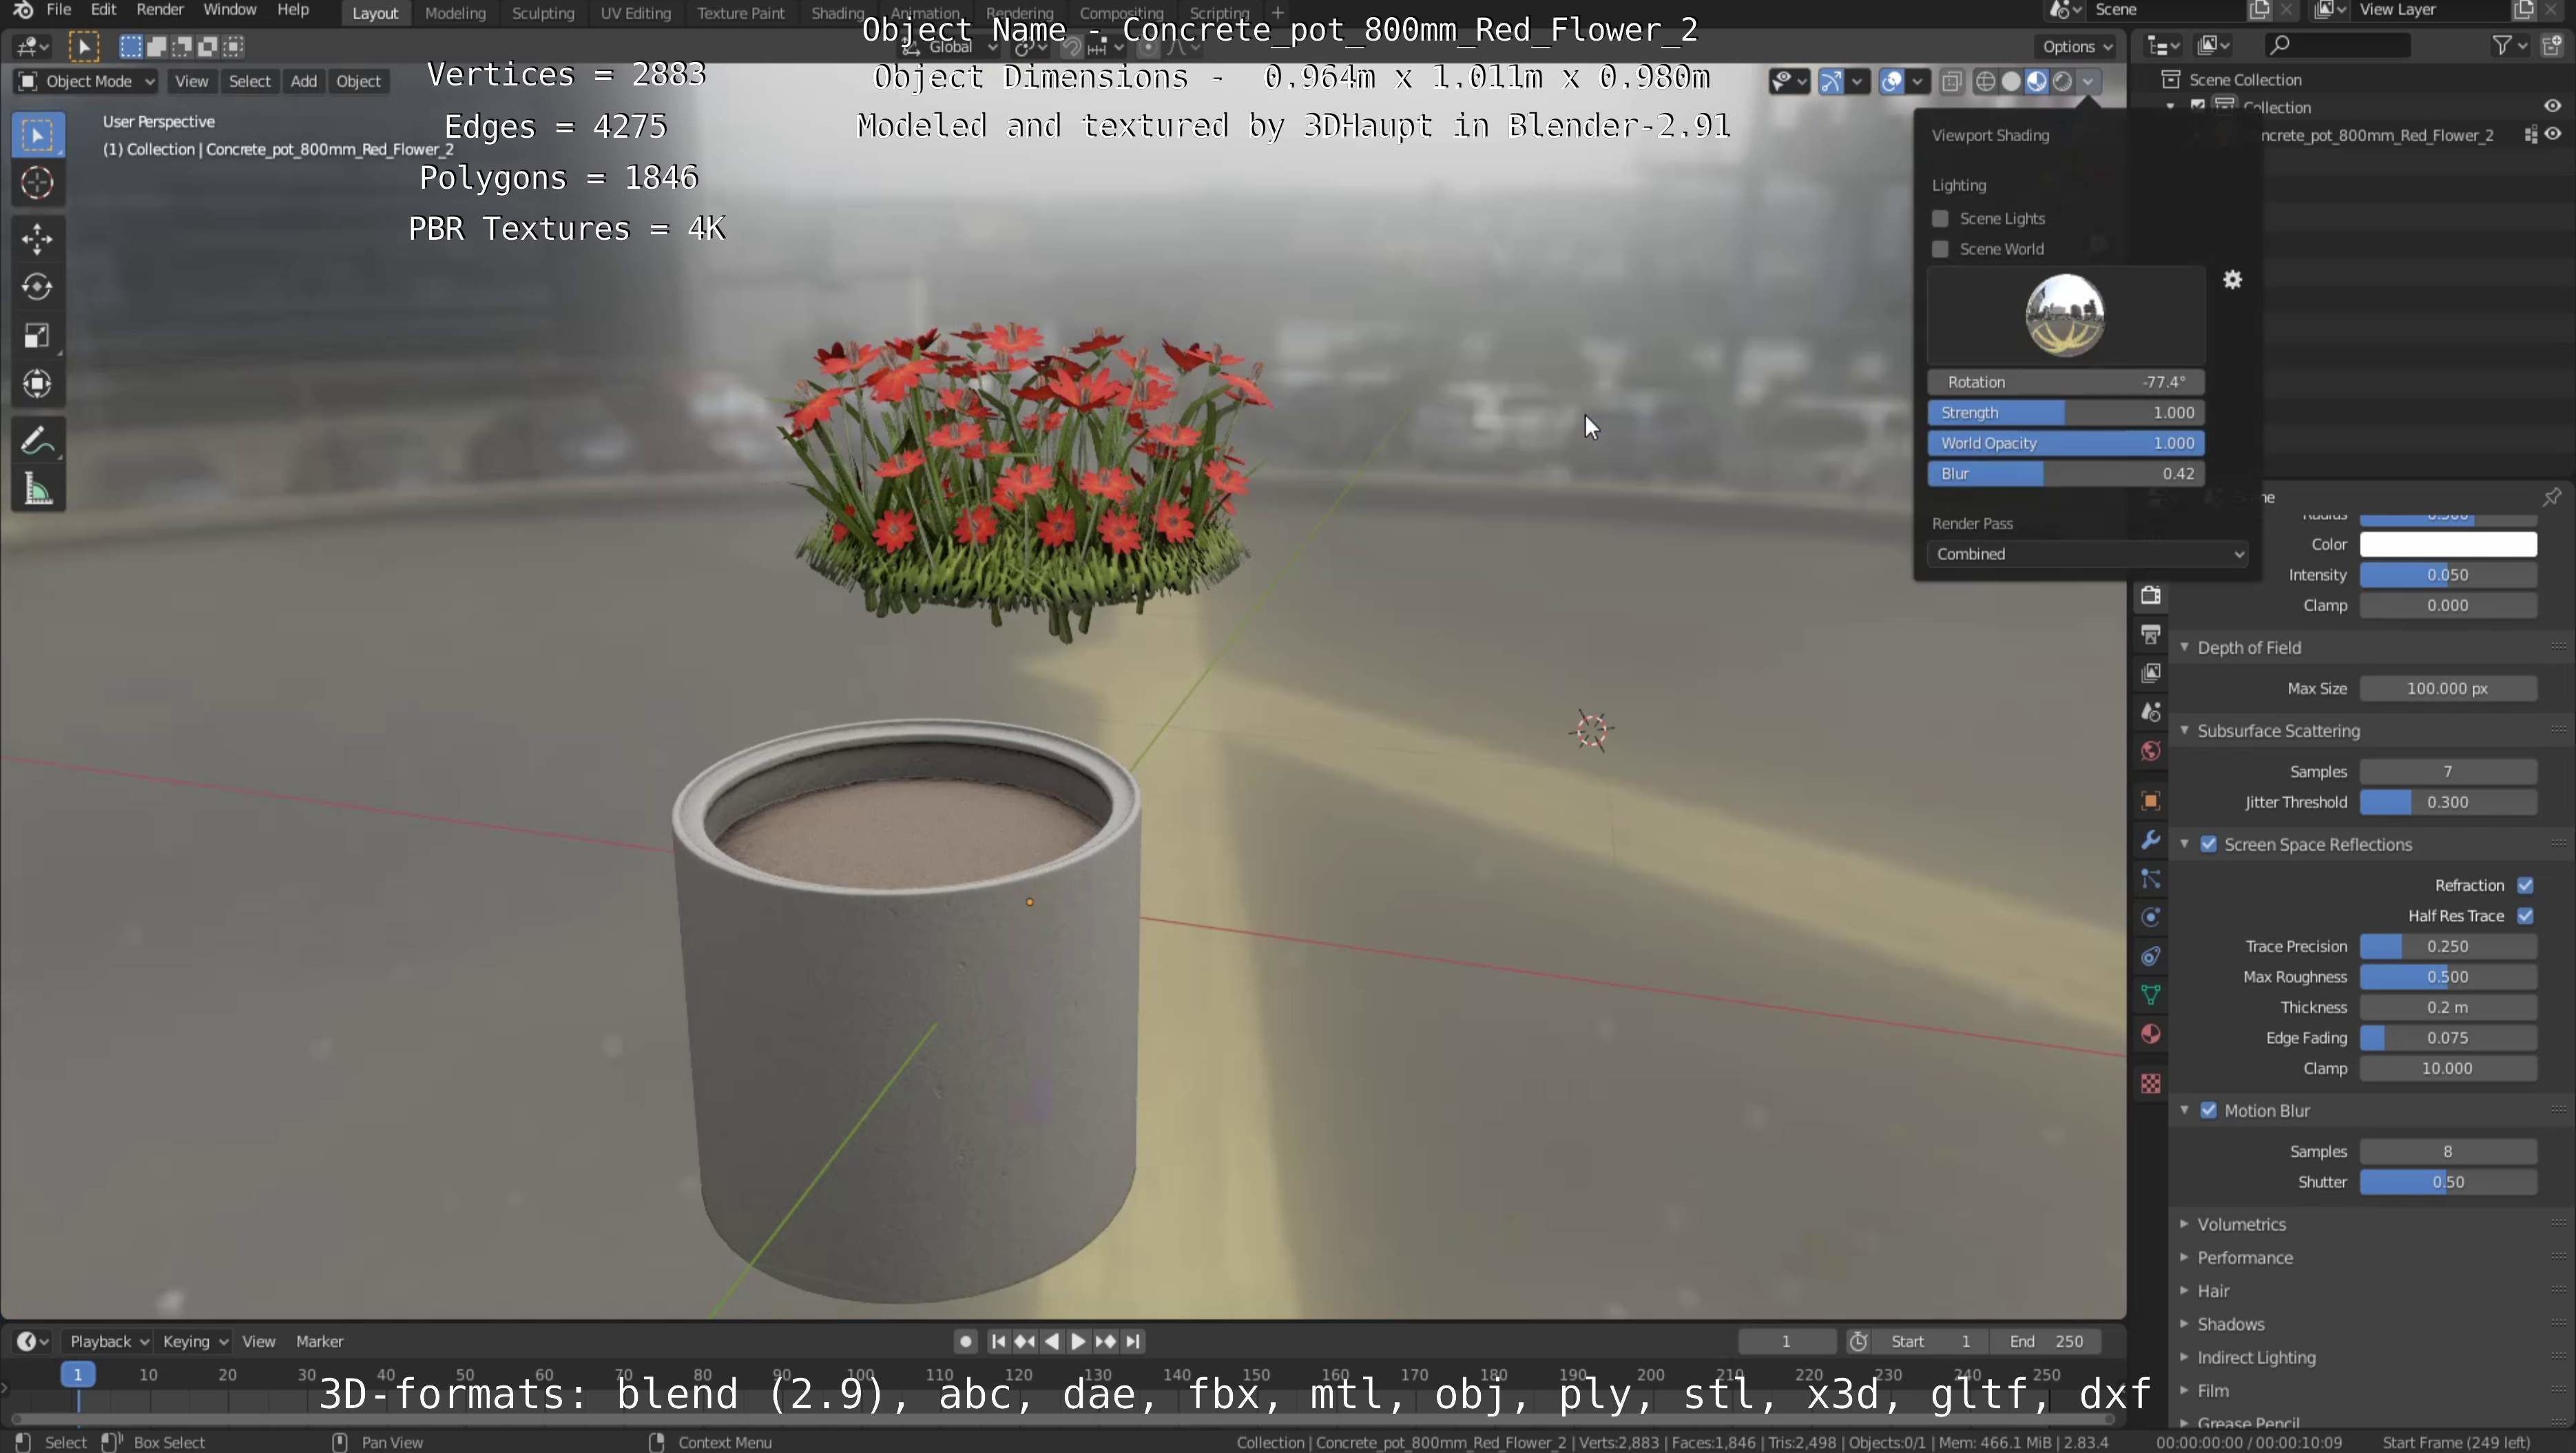Image resolution: width=2576 pixels, height=1453 pixels.
Task: Enable Scene World checkbox
Action: 1940,249
